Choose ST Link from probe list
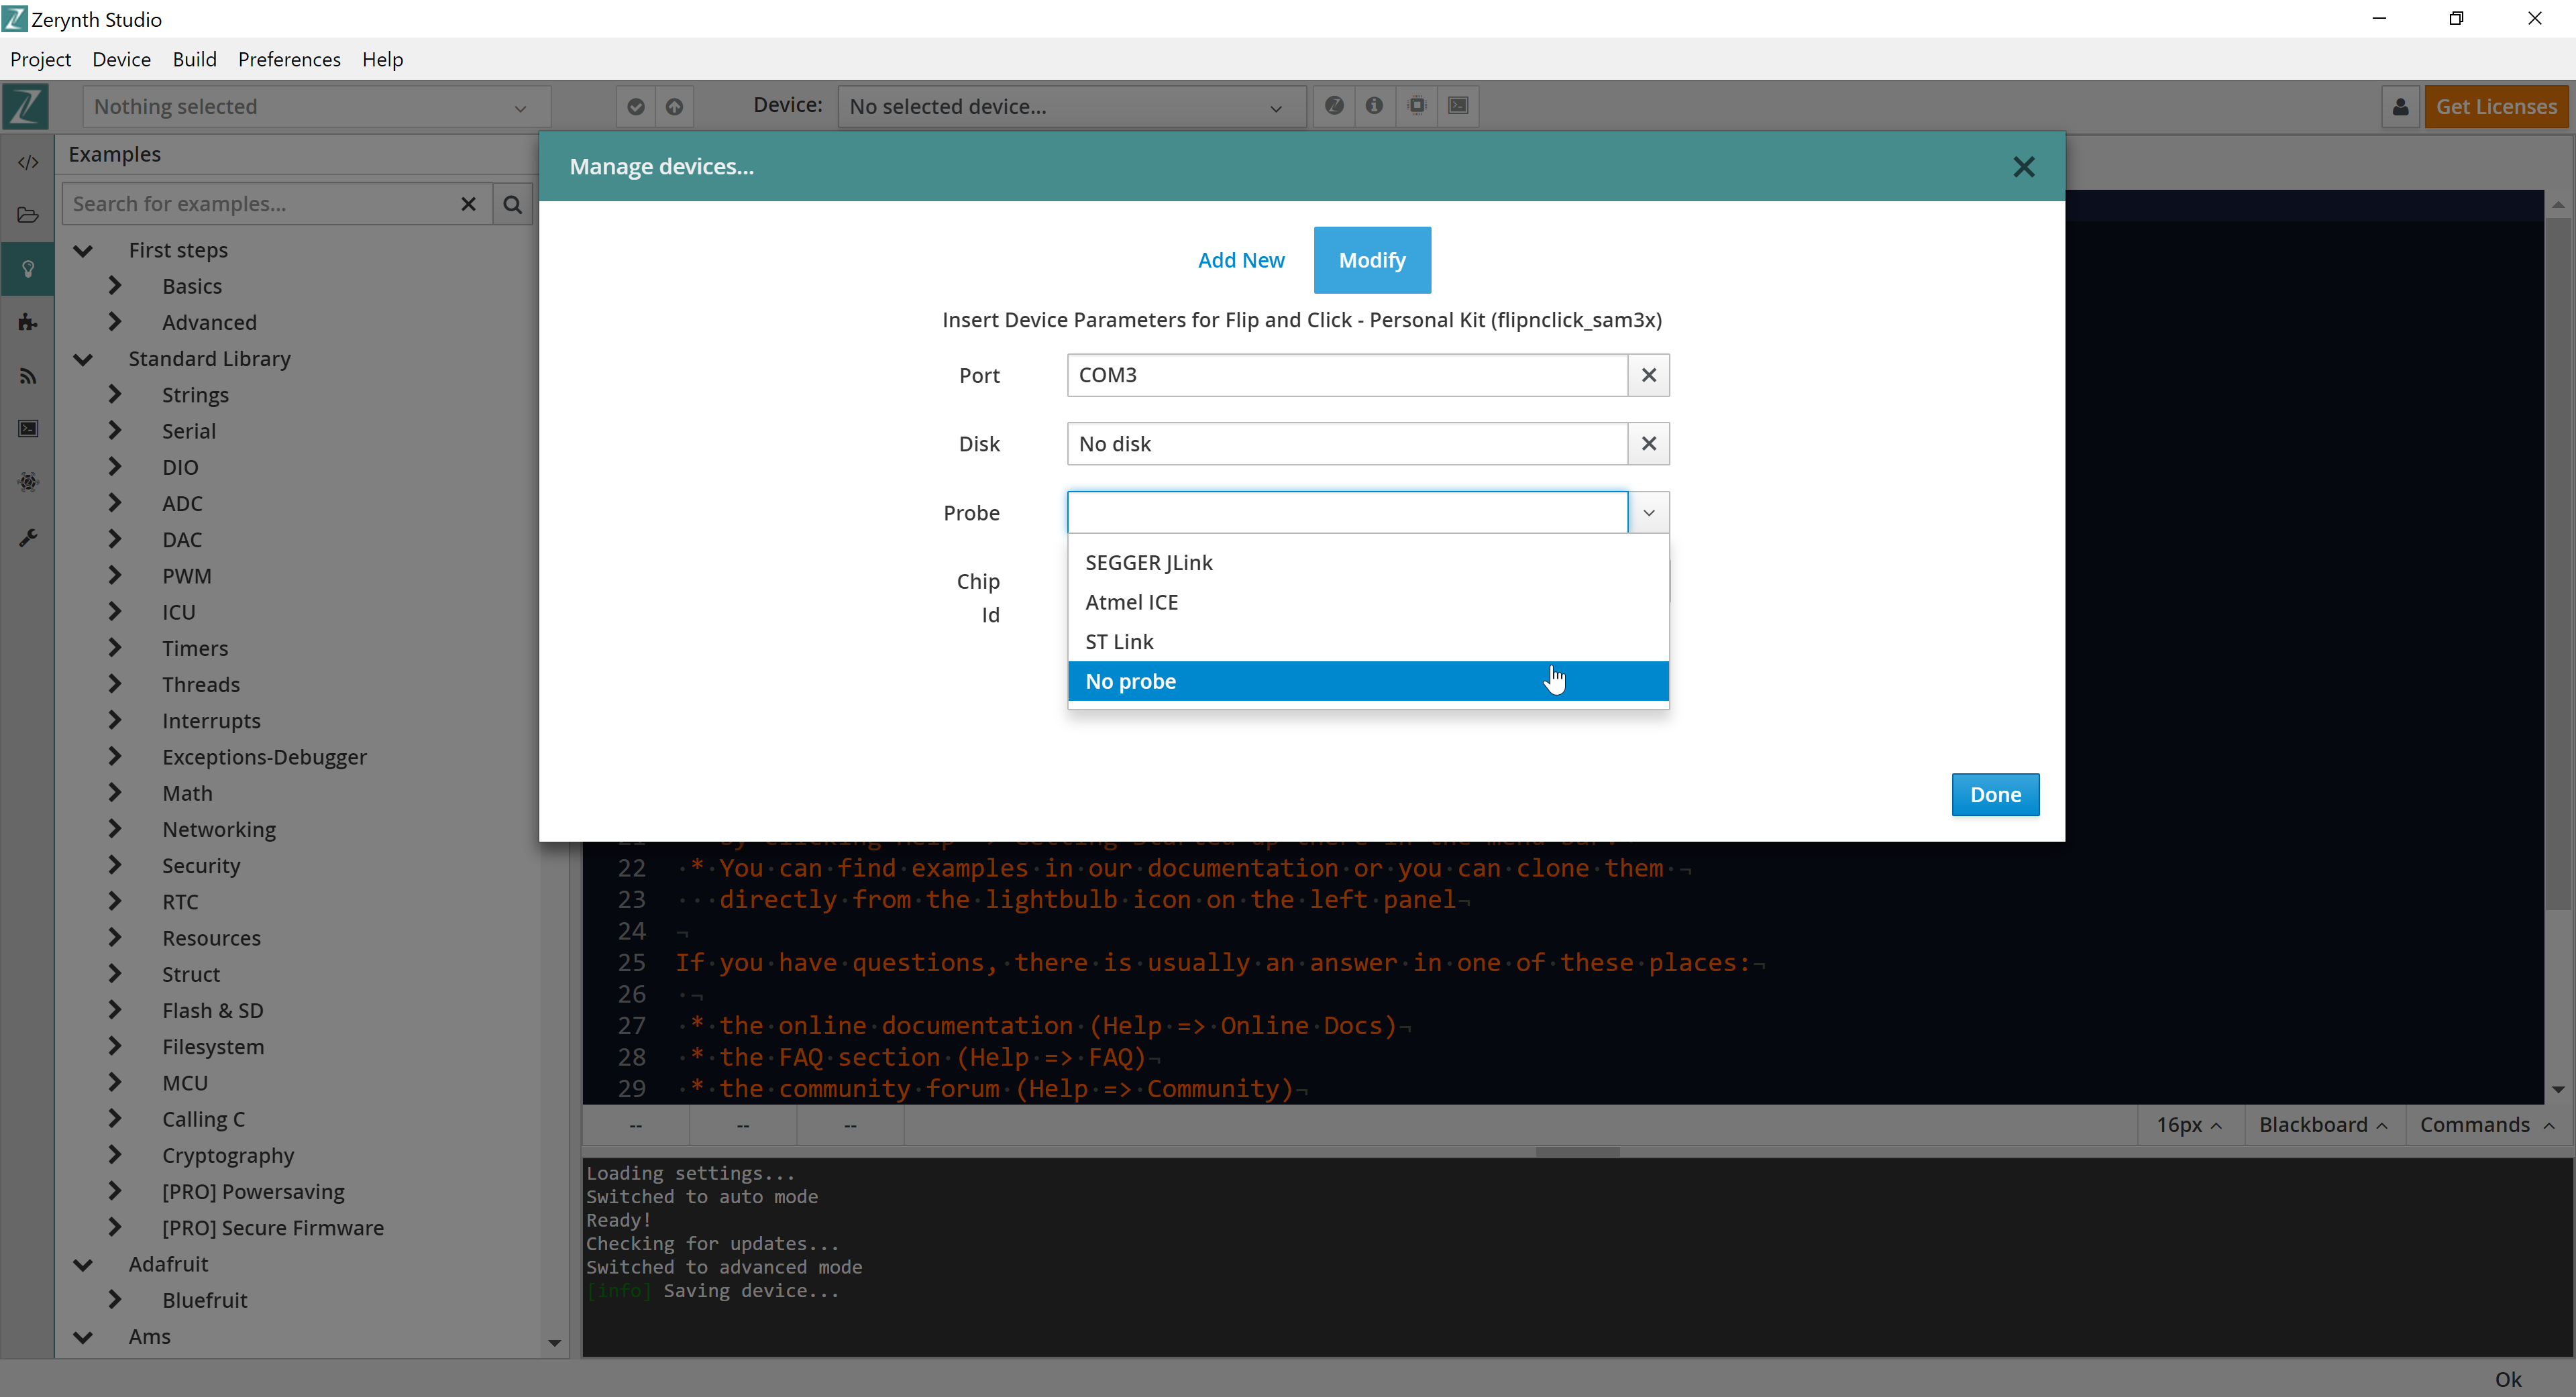 pos(1368,641)
